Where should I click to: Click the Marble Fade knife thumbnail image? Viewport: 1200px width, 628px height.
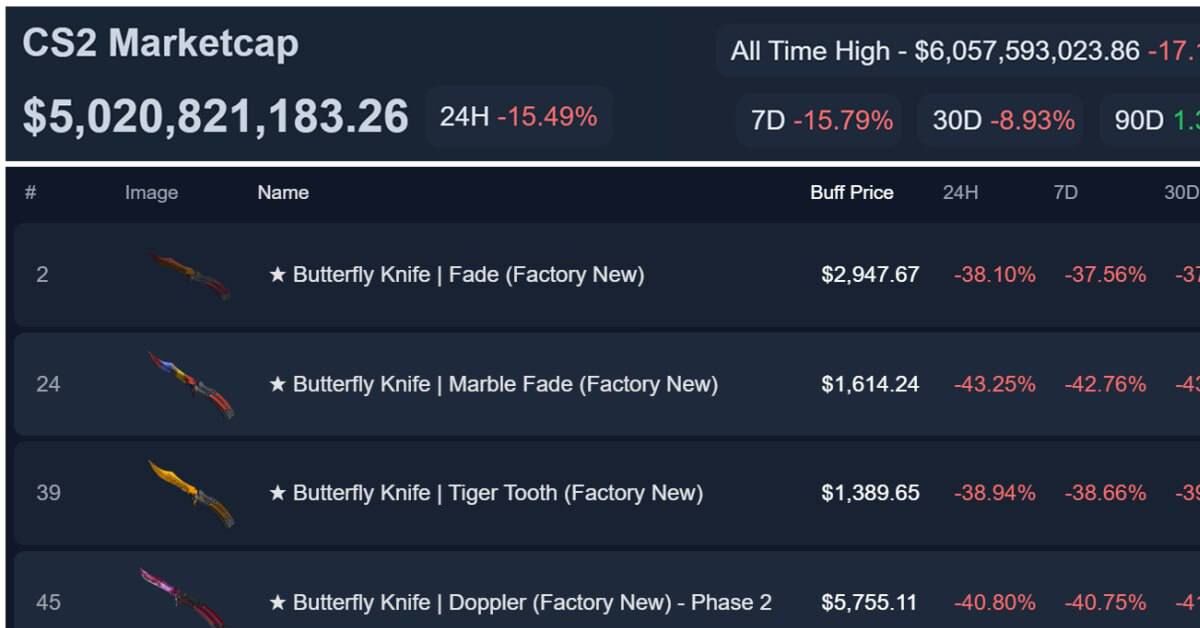click(192, 384)
